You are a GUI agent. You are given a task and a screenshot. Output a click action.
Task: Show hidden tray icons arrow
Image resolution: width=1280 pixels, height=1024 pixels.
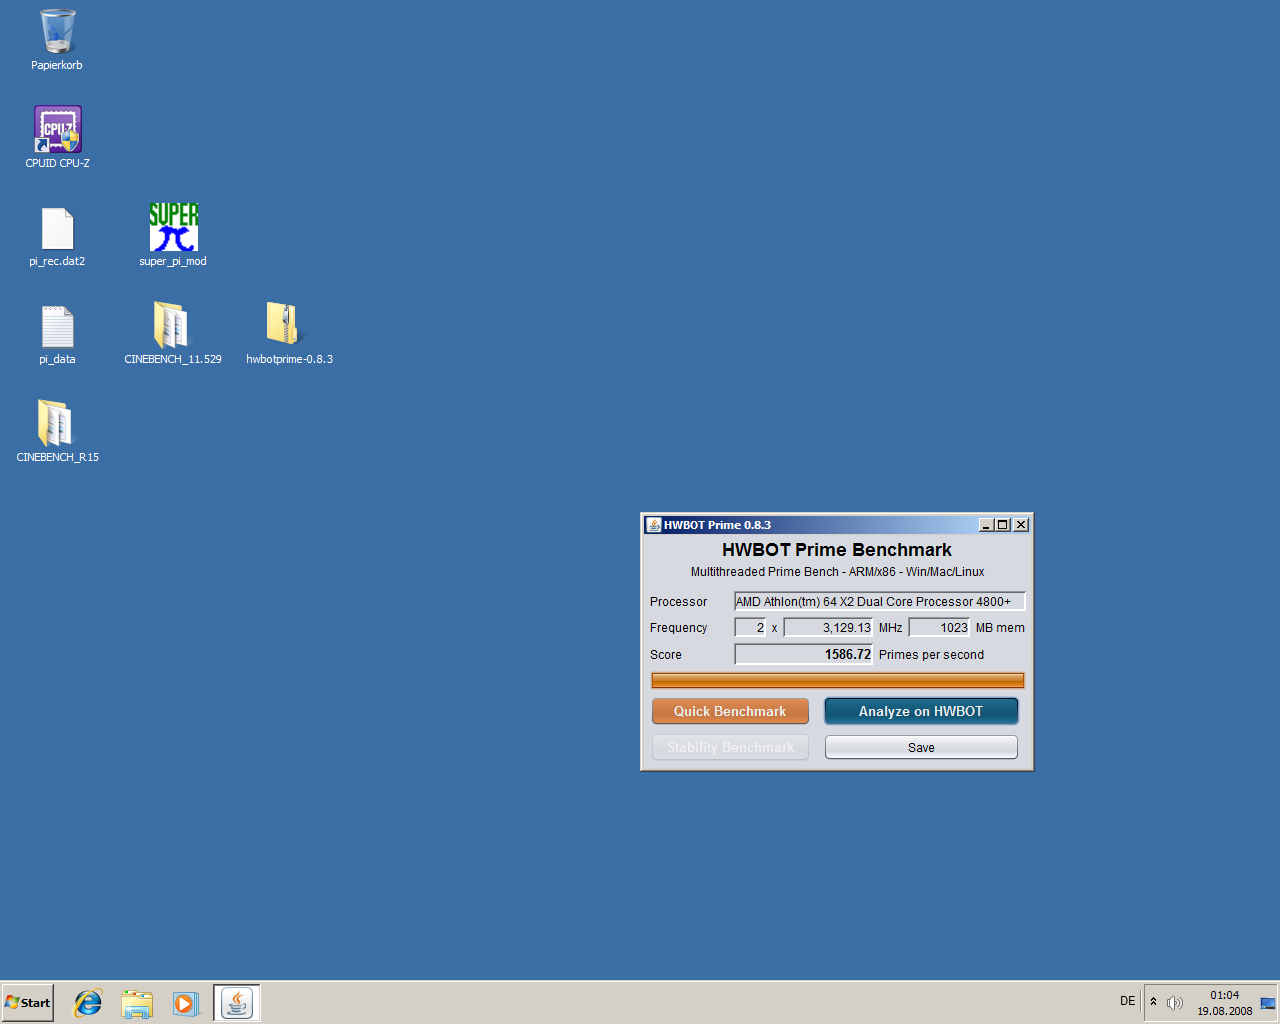(x=1153, y=1001)
